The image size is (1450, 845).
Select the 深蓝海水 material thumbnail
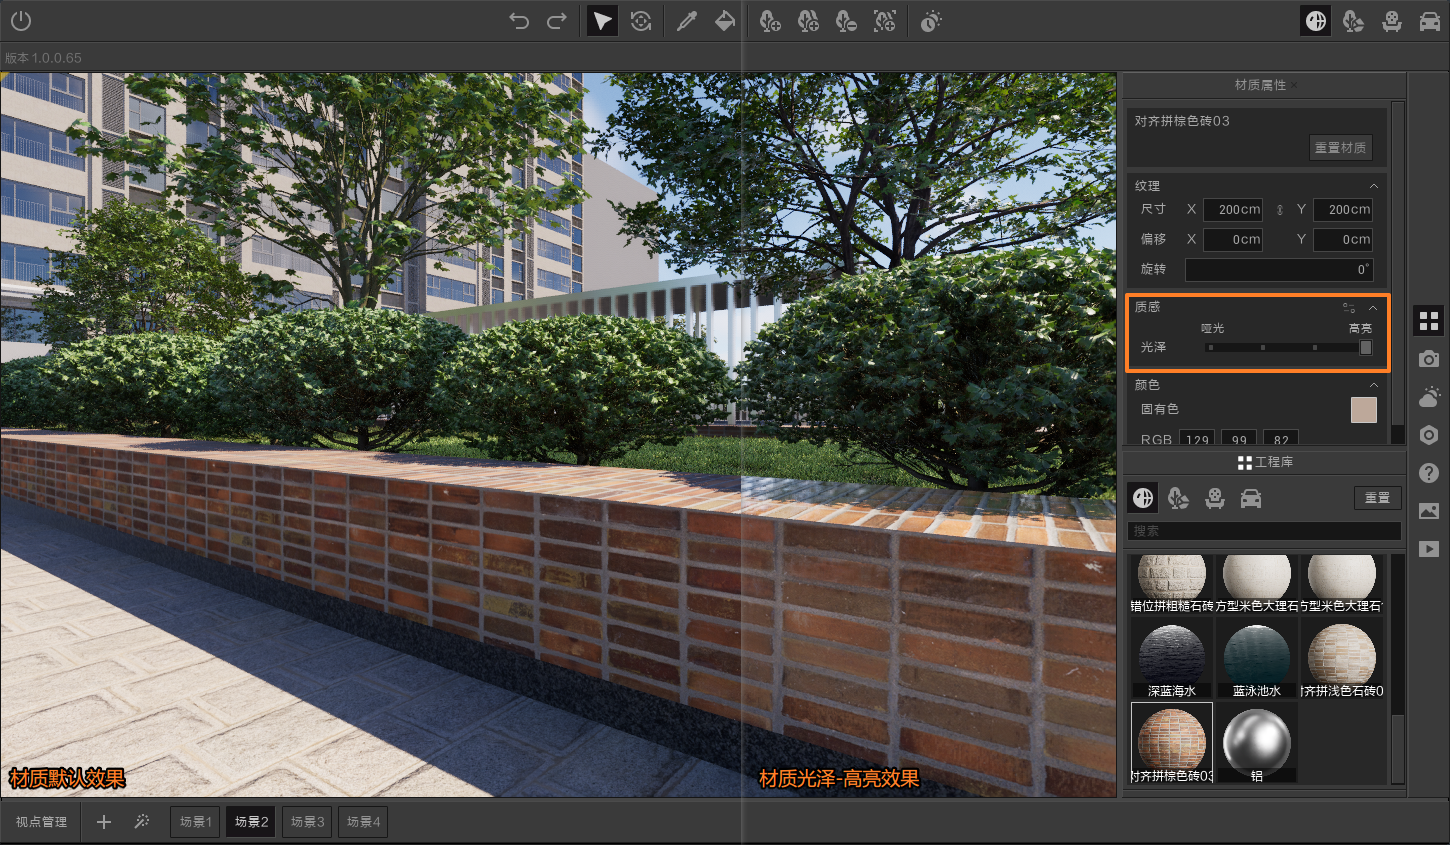click(1172, 658)
